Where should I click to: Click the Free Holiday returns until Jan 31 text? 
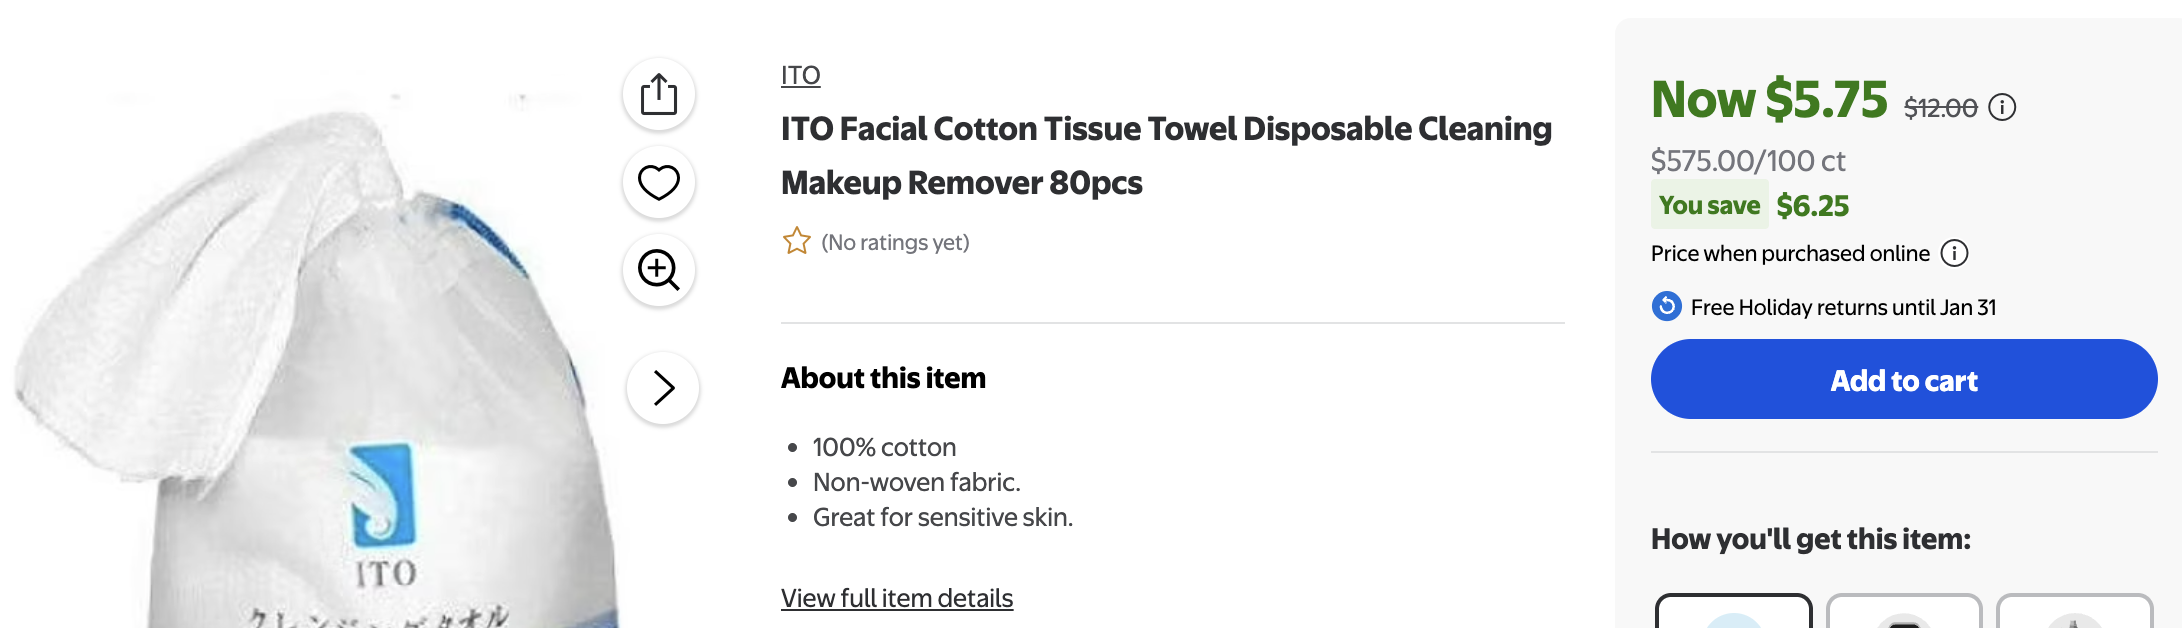pos(1843,307)
